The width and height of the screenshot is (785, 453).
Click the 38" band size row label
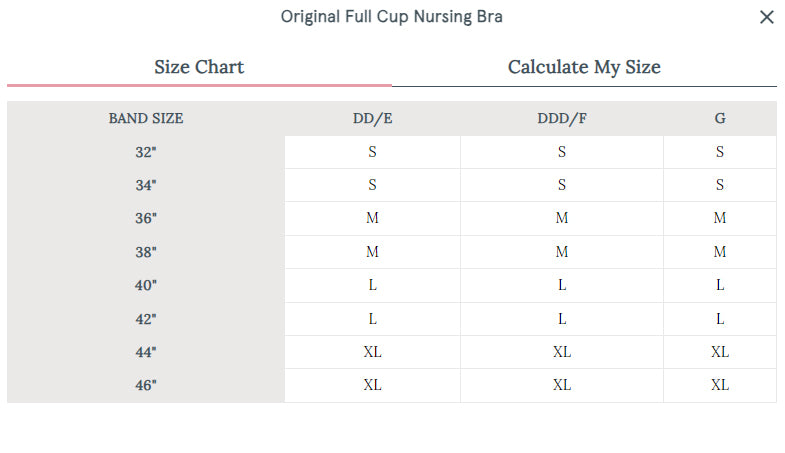tap(146, 252)
